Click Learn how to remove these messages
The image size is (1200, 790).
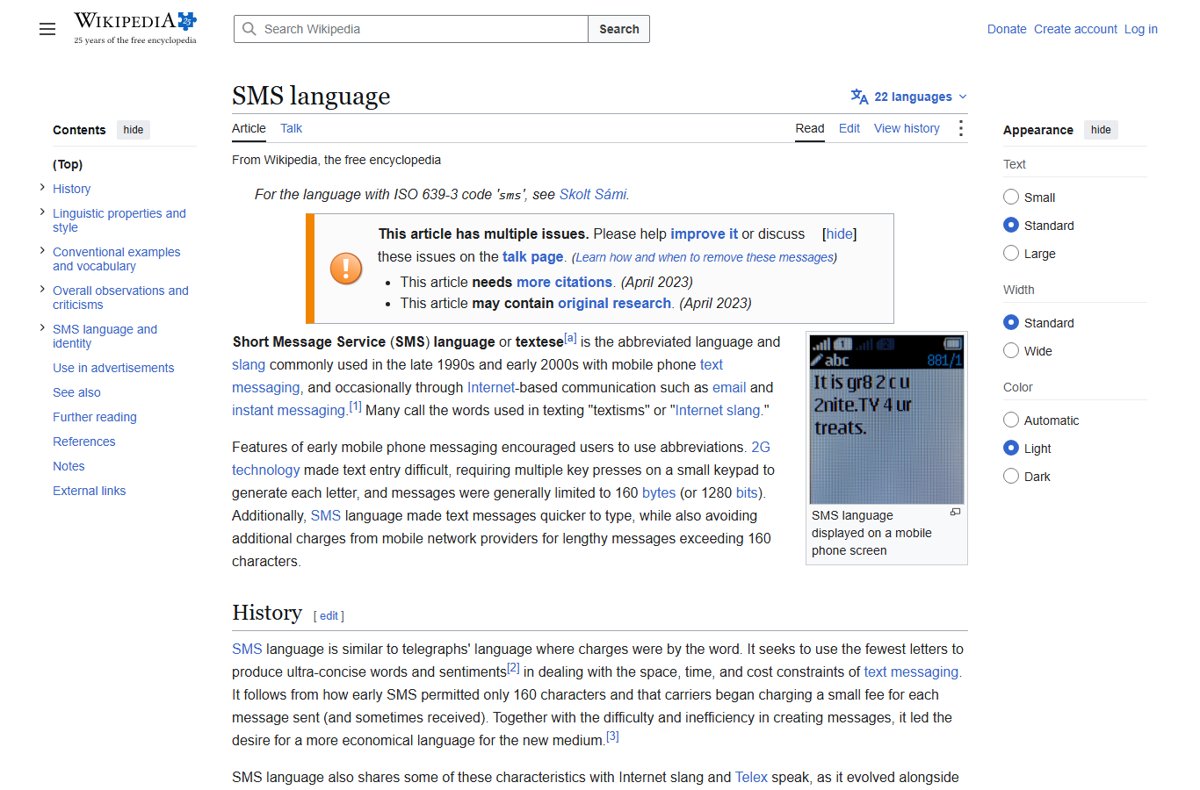[704, 258]
